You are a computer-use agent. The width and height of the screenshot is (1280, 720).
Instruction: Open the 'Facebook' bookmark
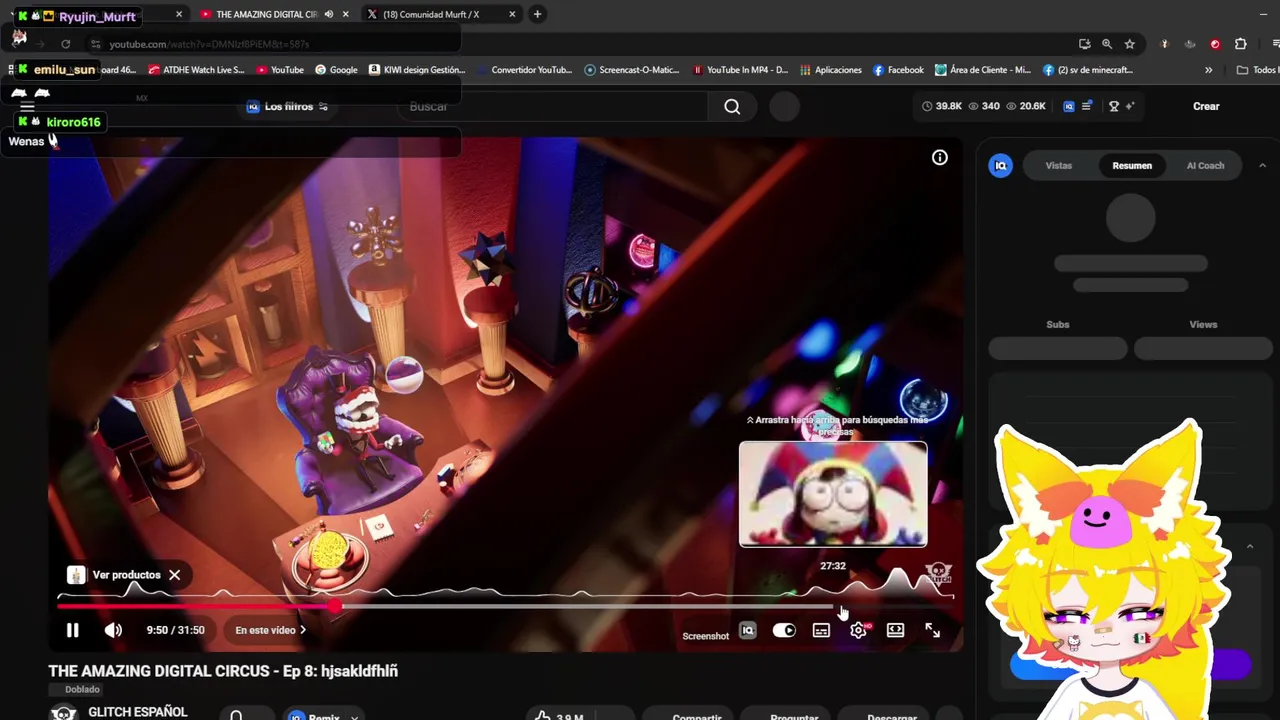coord(898,70)
